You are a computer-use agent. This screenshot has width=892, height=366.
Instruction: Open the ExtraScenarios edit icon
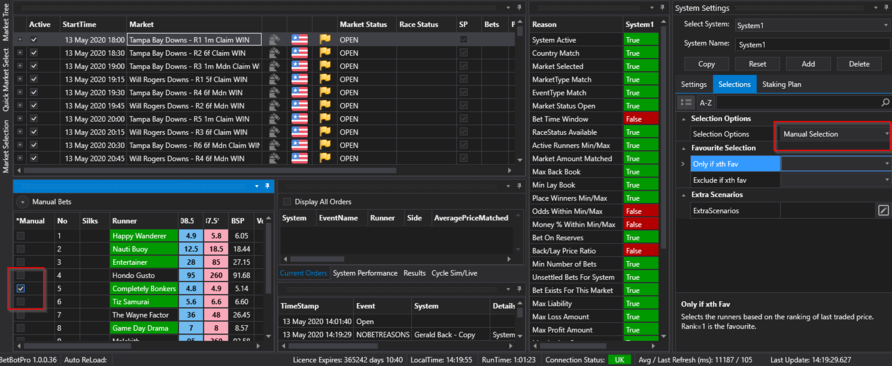pos(882,211)
